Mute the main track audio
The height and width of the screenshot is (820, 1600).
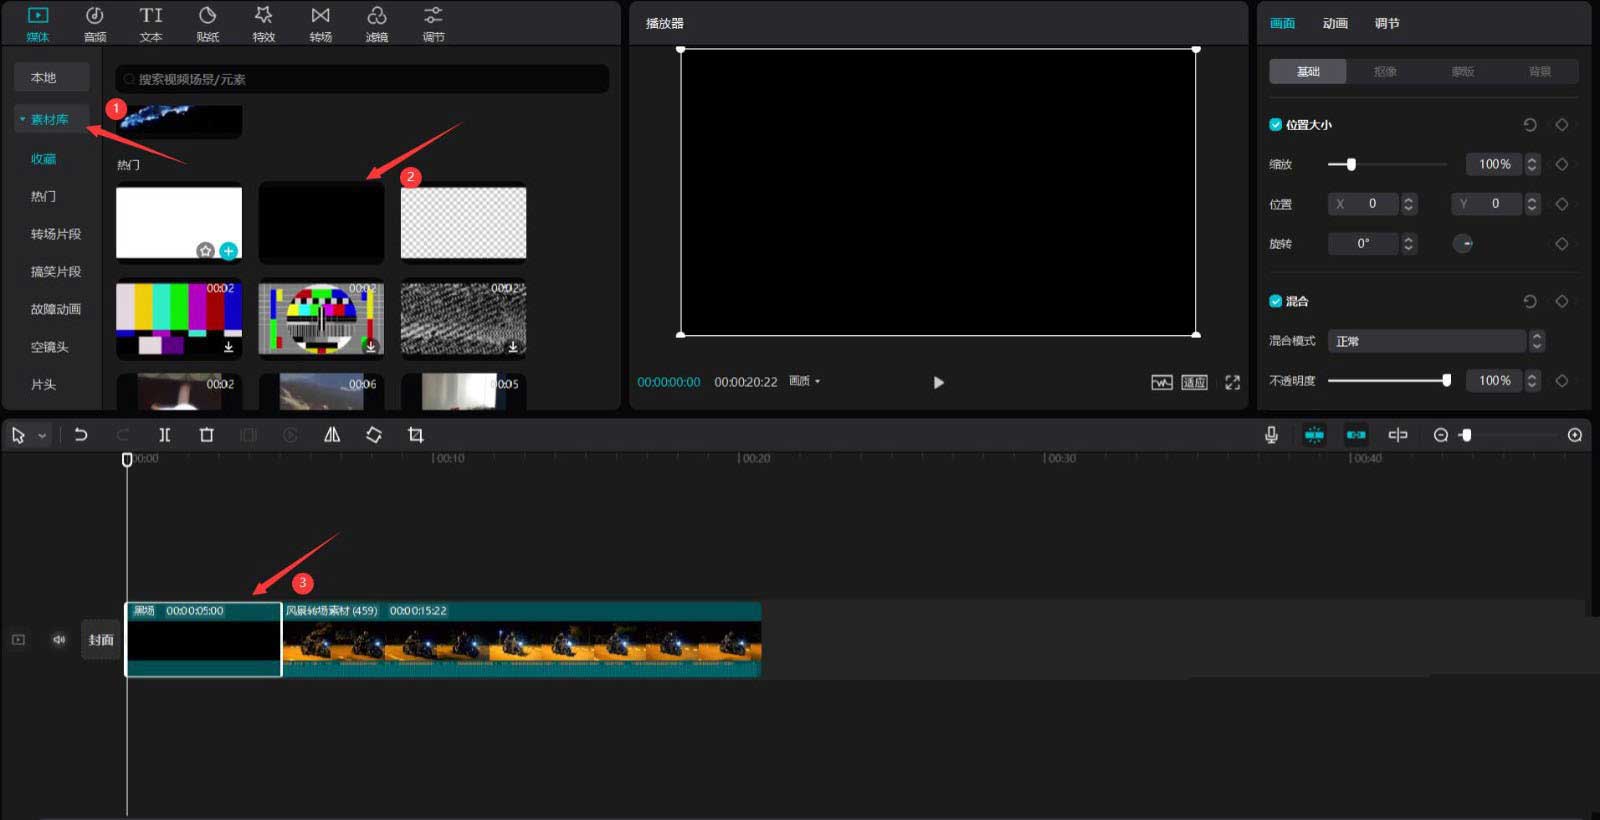(59, 639)
